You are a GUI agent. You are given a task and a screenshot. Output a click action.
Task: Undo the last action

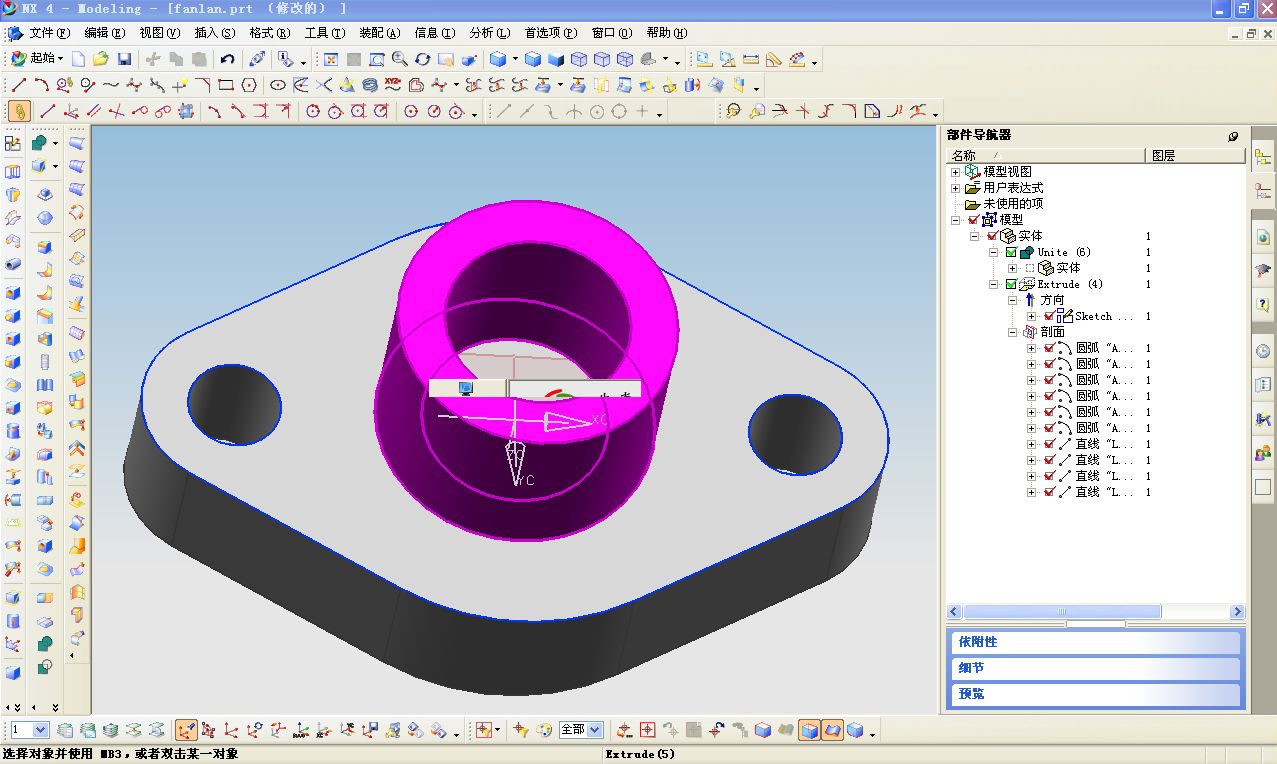coord(228,60)
